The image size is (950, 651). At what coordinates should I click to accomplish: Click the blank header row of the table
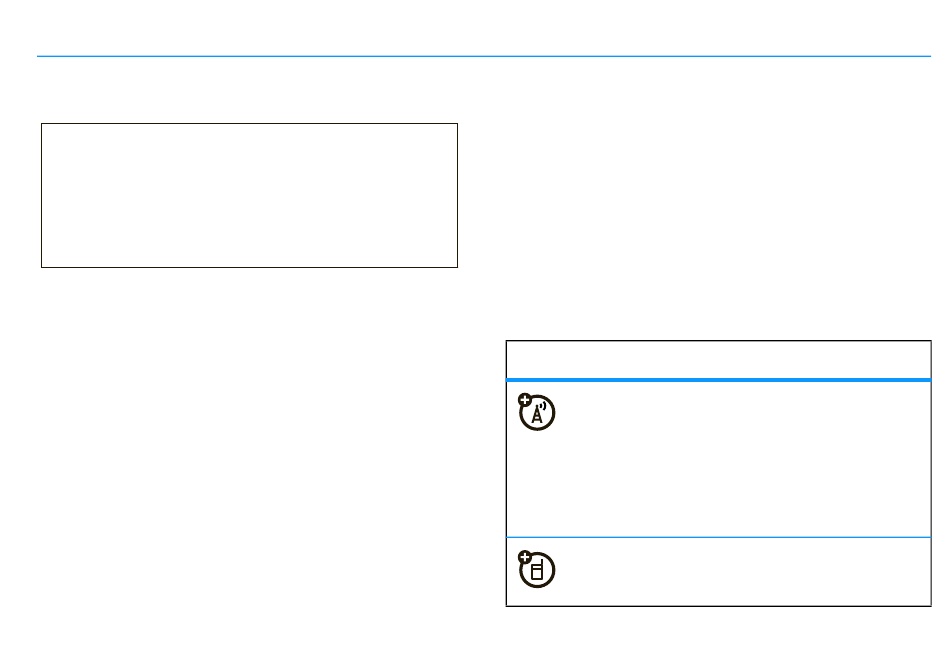pyautogui.click(x=719, y=359)
